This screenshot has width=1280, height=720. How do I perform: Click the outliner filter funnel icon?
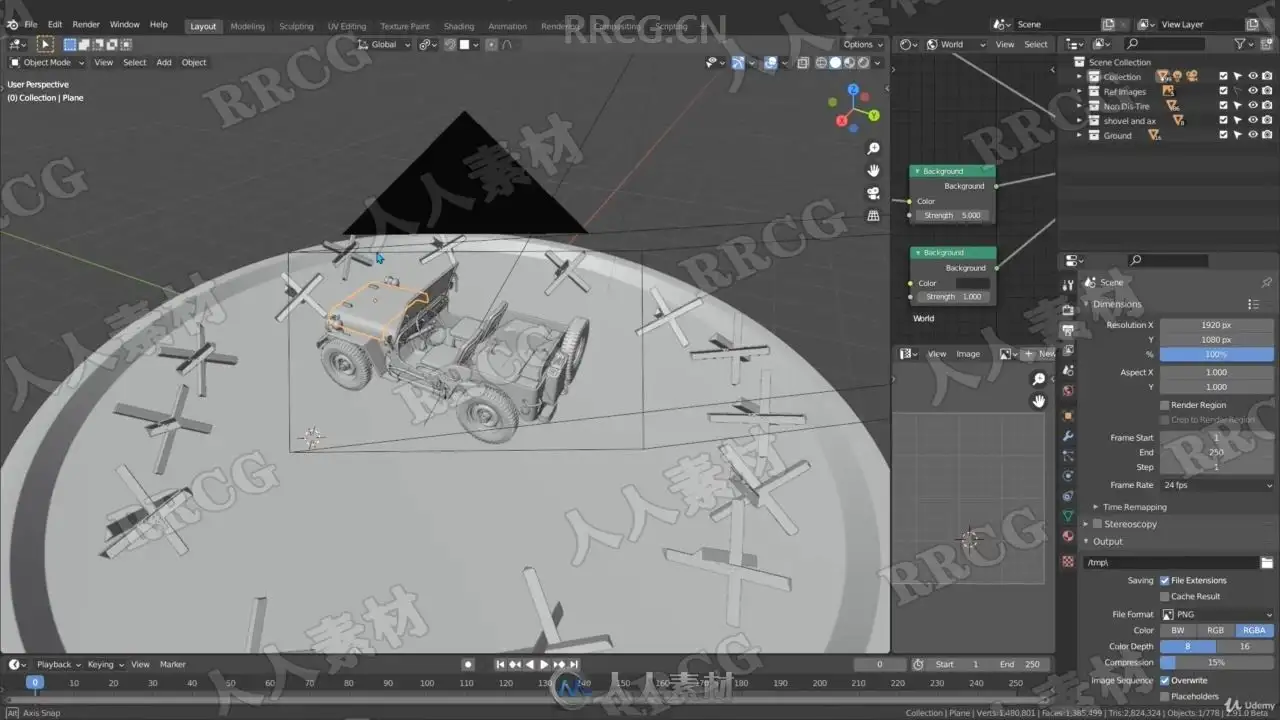click(x=1239, y=44)
